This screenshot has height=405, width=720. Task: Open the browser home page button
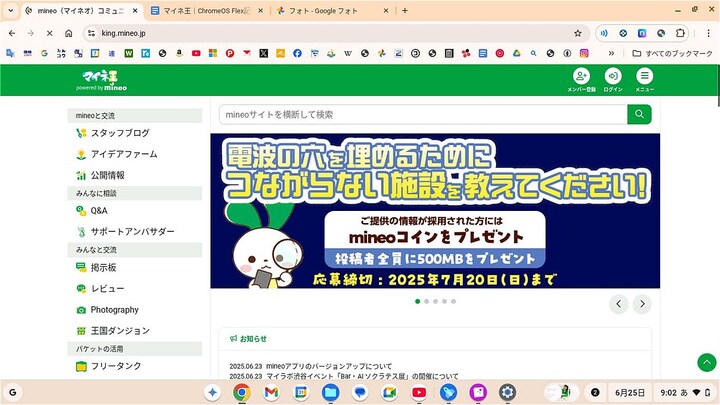tap(68, 33)
